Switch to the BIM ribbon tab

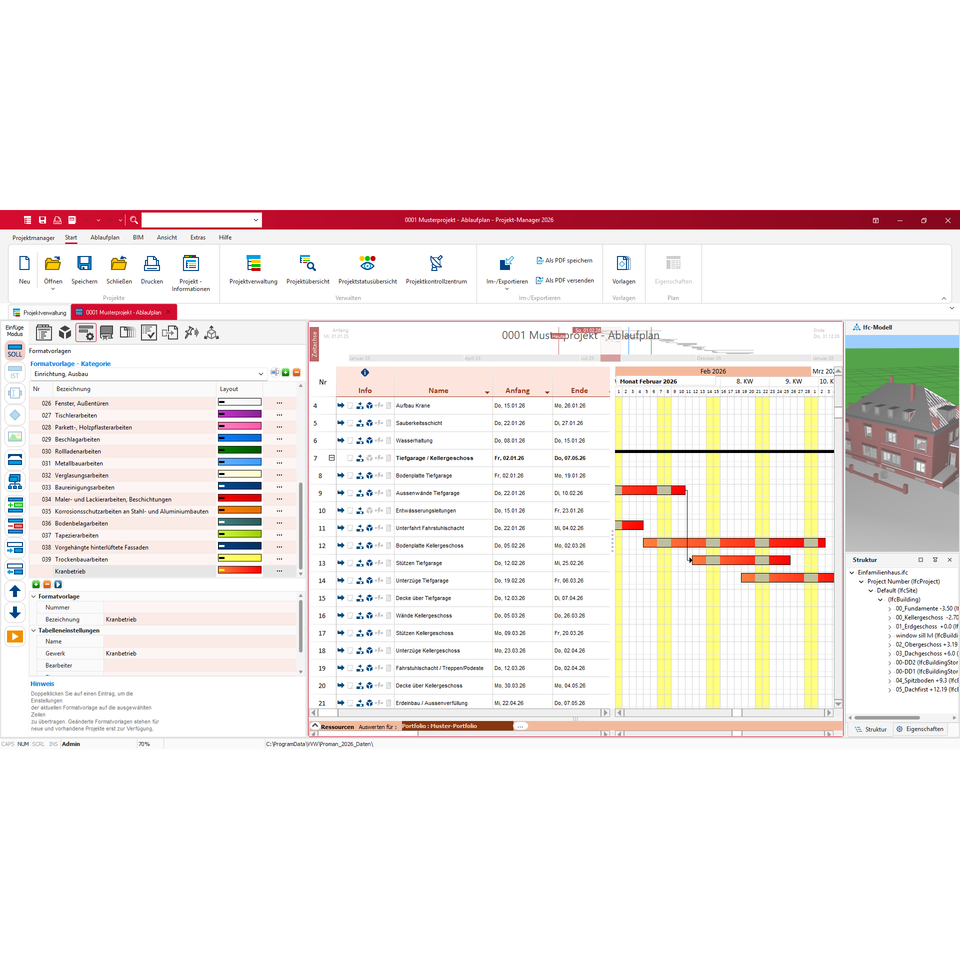pos(138,238)
